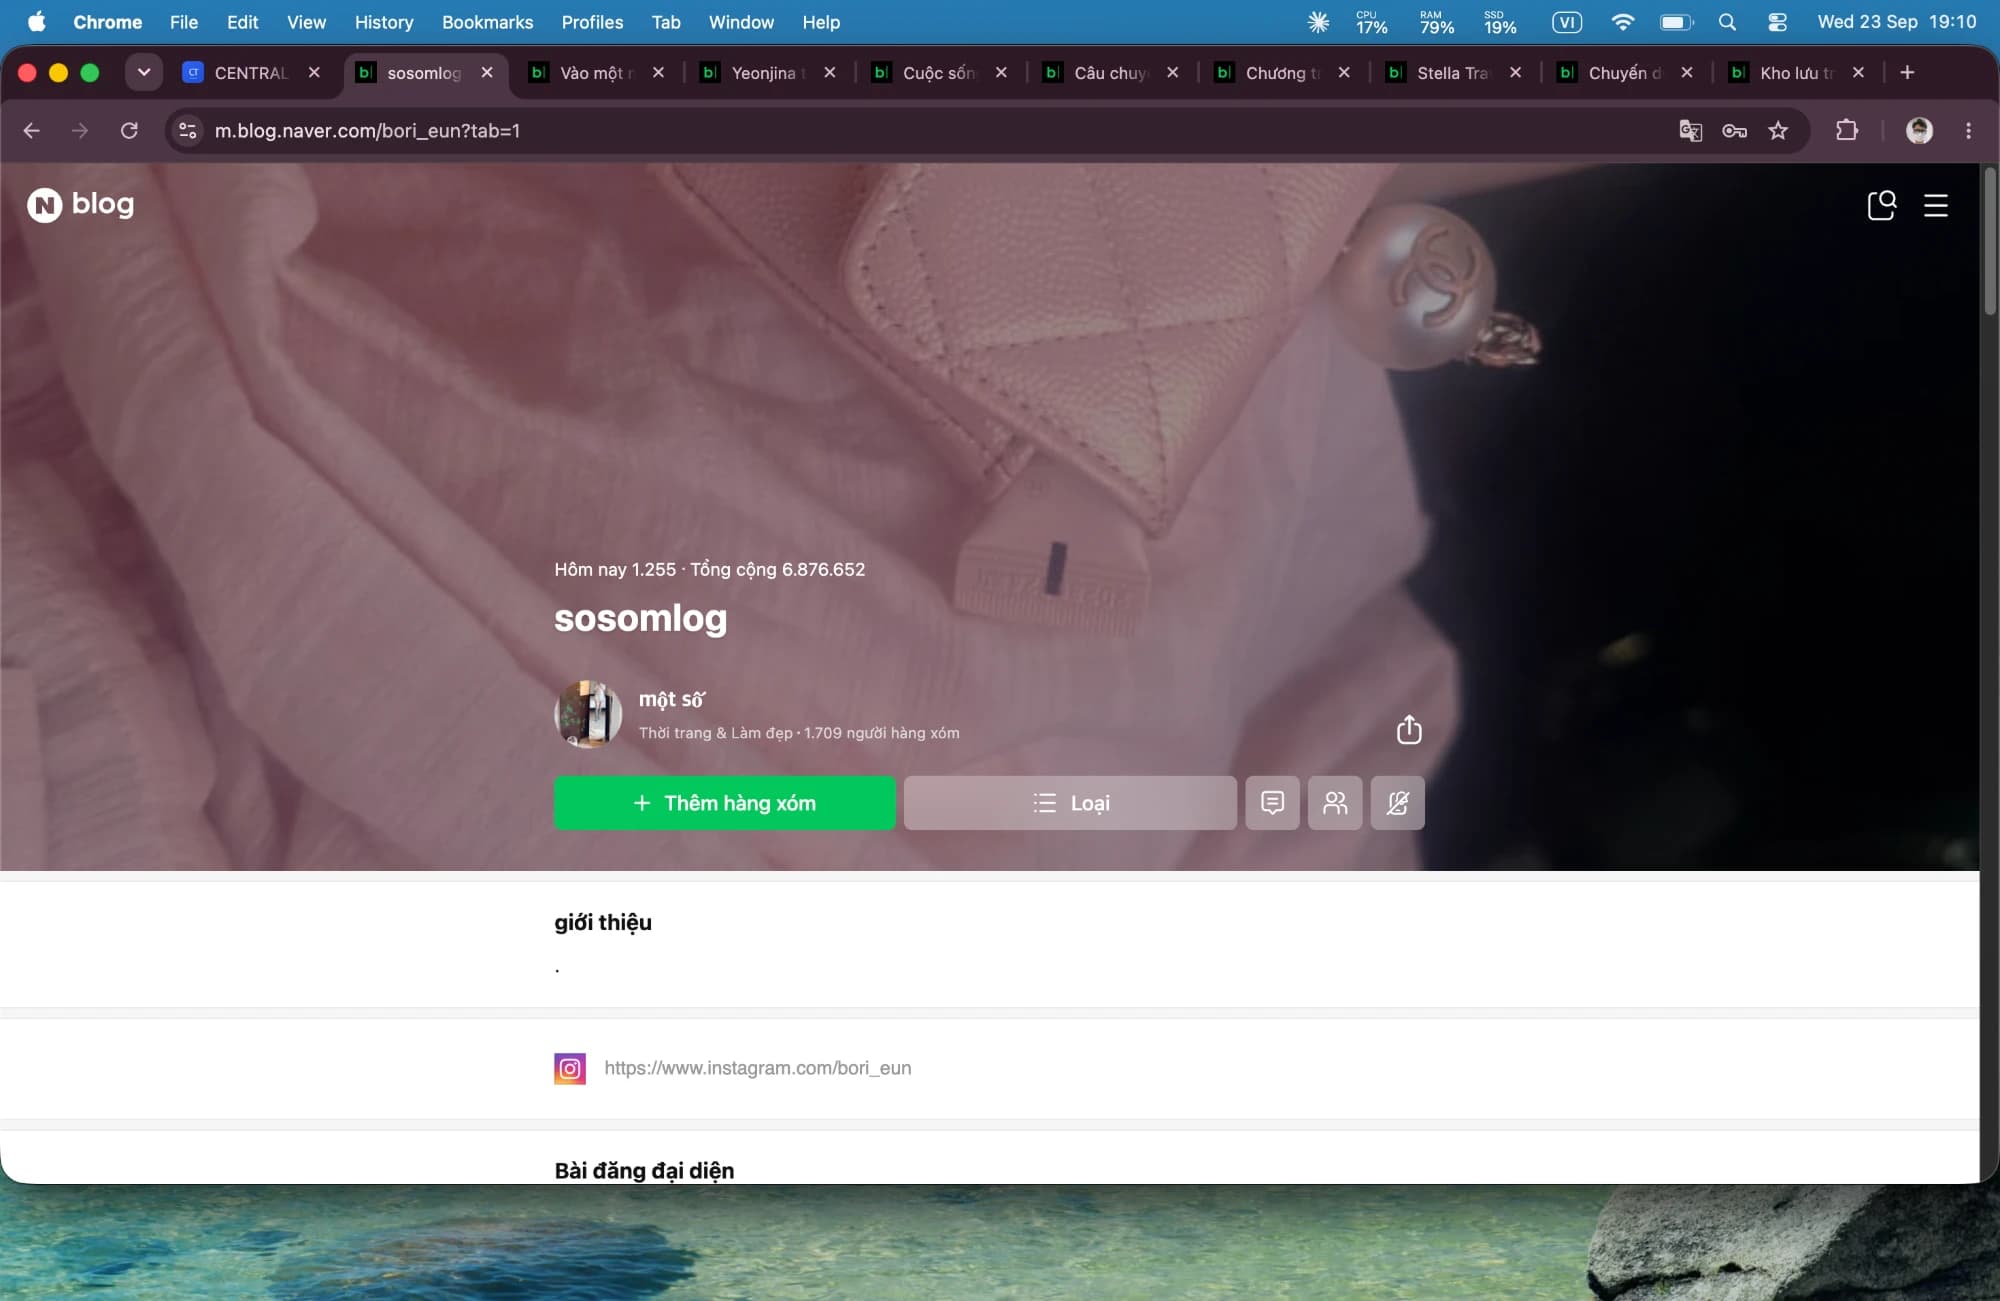Click the giới thiệu heading

(x=603, y=922)
